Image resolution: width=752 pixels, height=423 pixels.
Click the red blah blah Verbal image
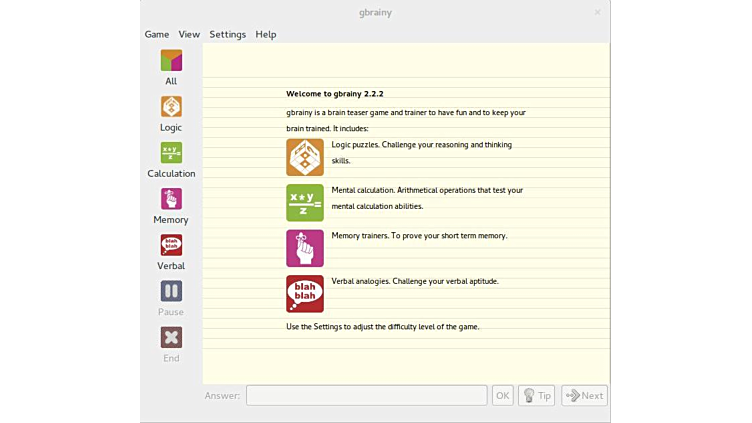[x=305, y=294]
